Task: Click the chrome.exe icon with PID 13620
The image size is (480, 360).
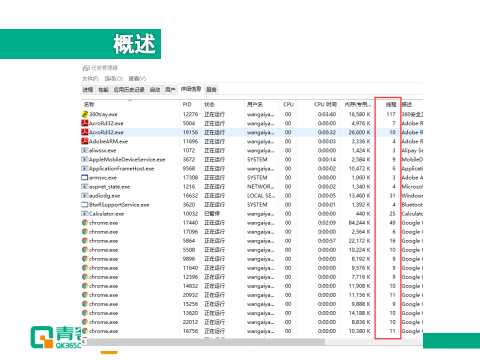Action: click(x=85, y=313)
